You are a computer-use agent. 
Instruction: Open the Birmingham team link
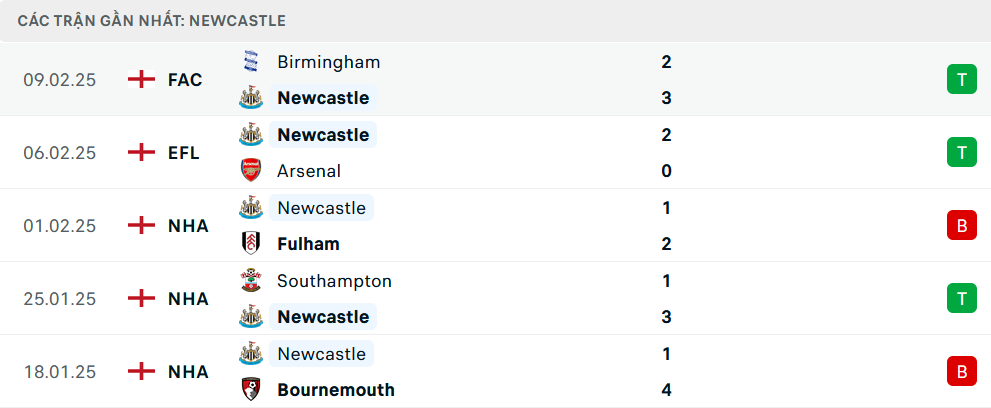click(x=328, y=62)
